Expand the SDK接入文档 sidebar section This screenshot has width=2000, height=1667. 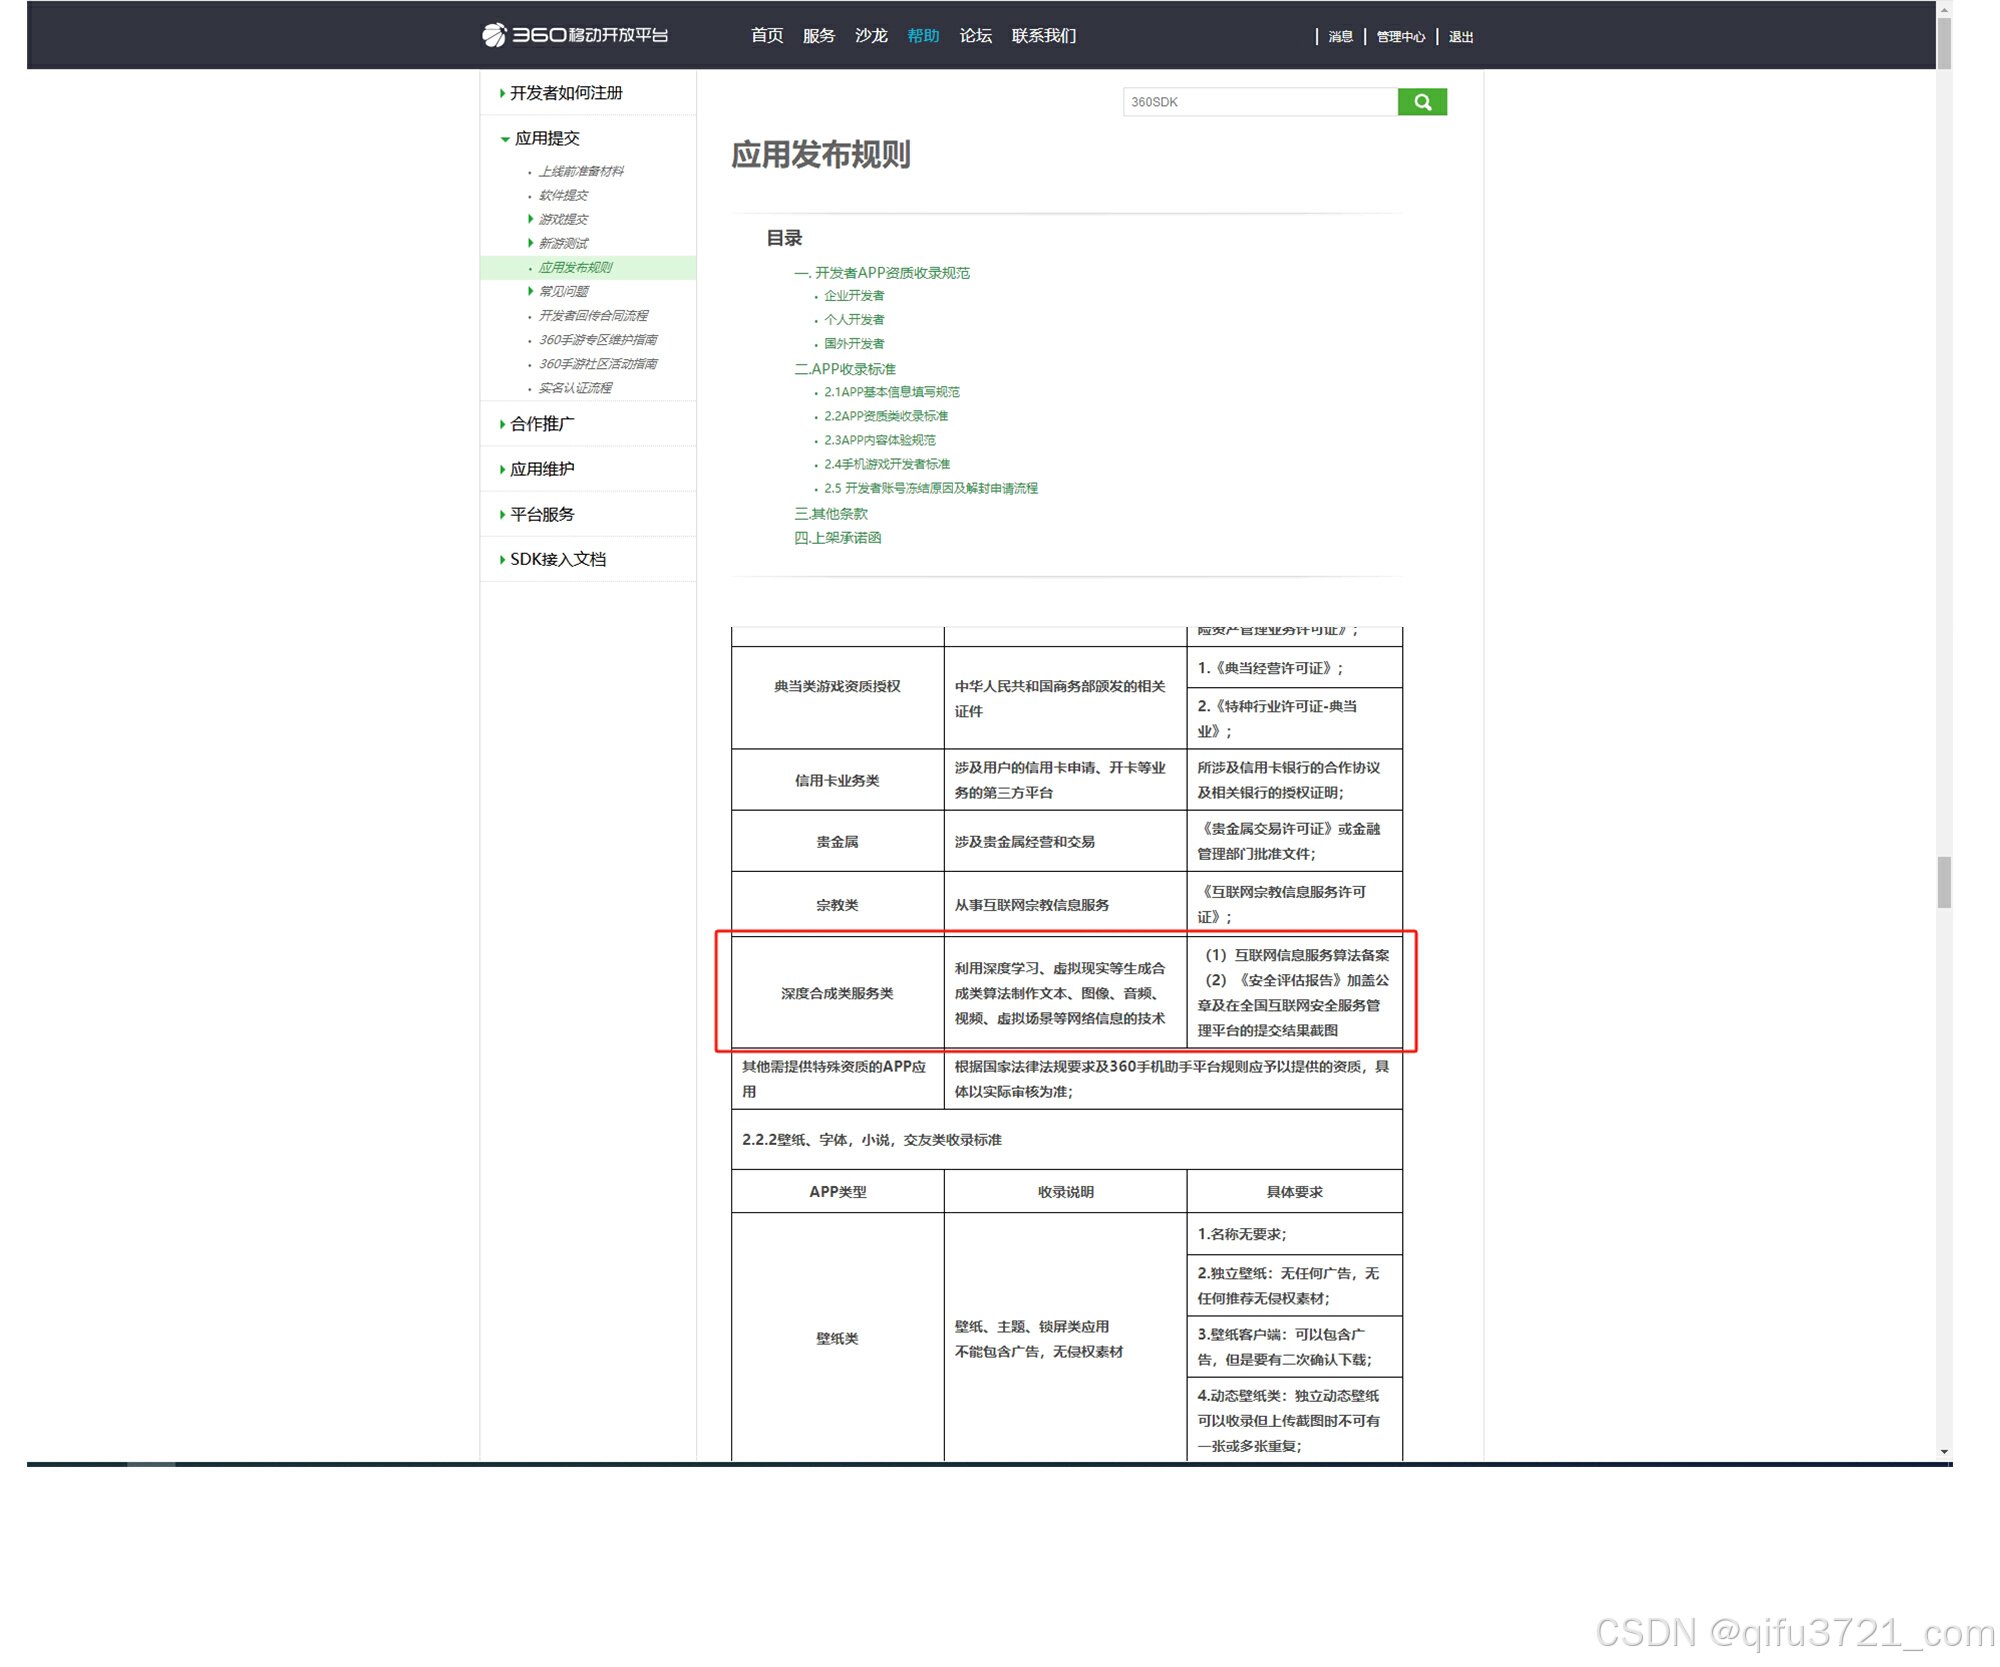tap(557, 559)
